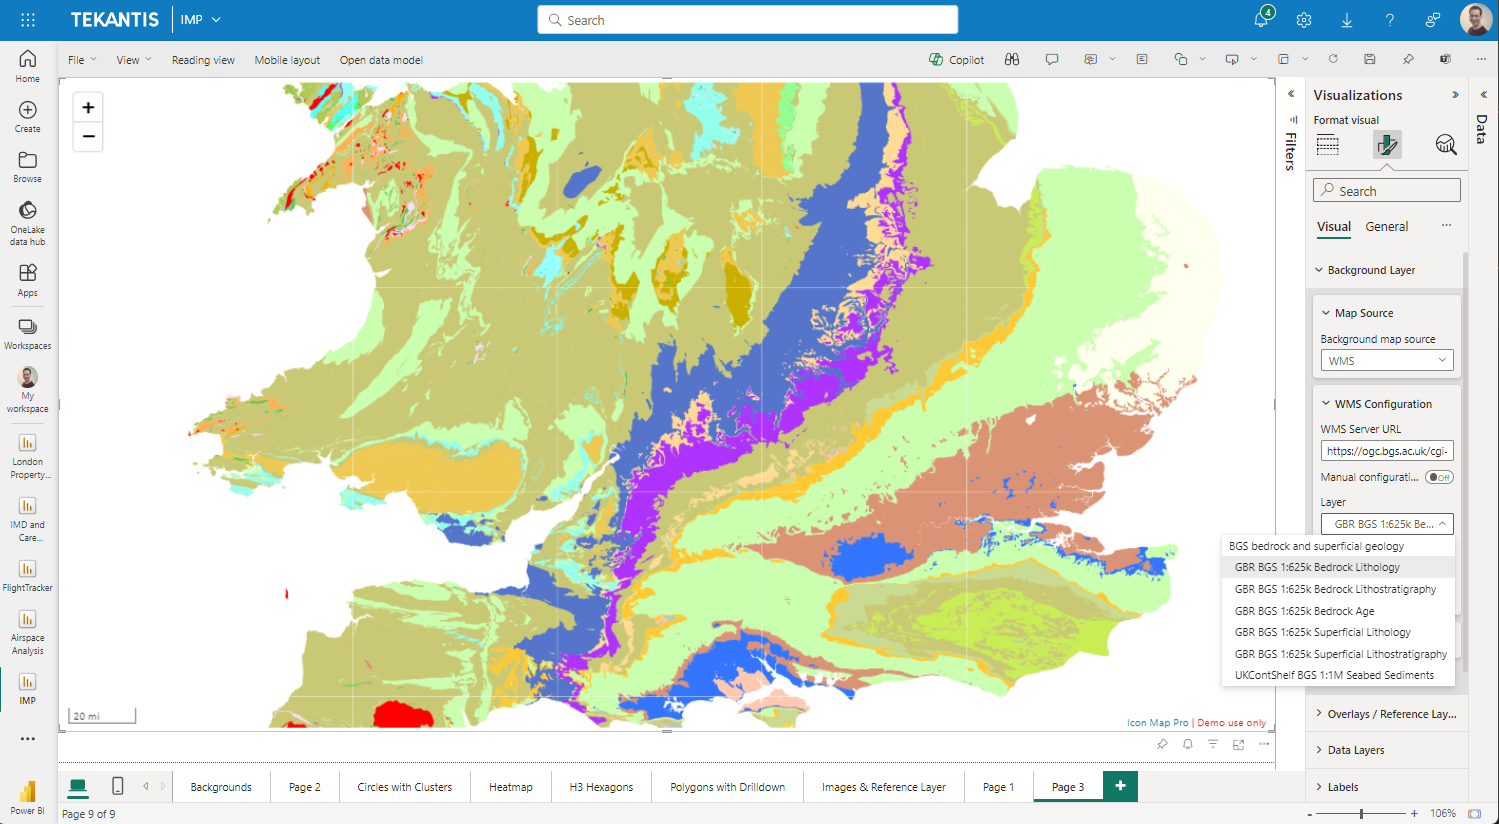Click the Reading view button
The width and height of the screenshot is (1499, 824).
(203, 60)
